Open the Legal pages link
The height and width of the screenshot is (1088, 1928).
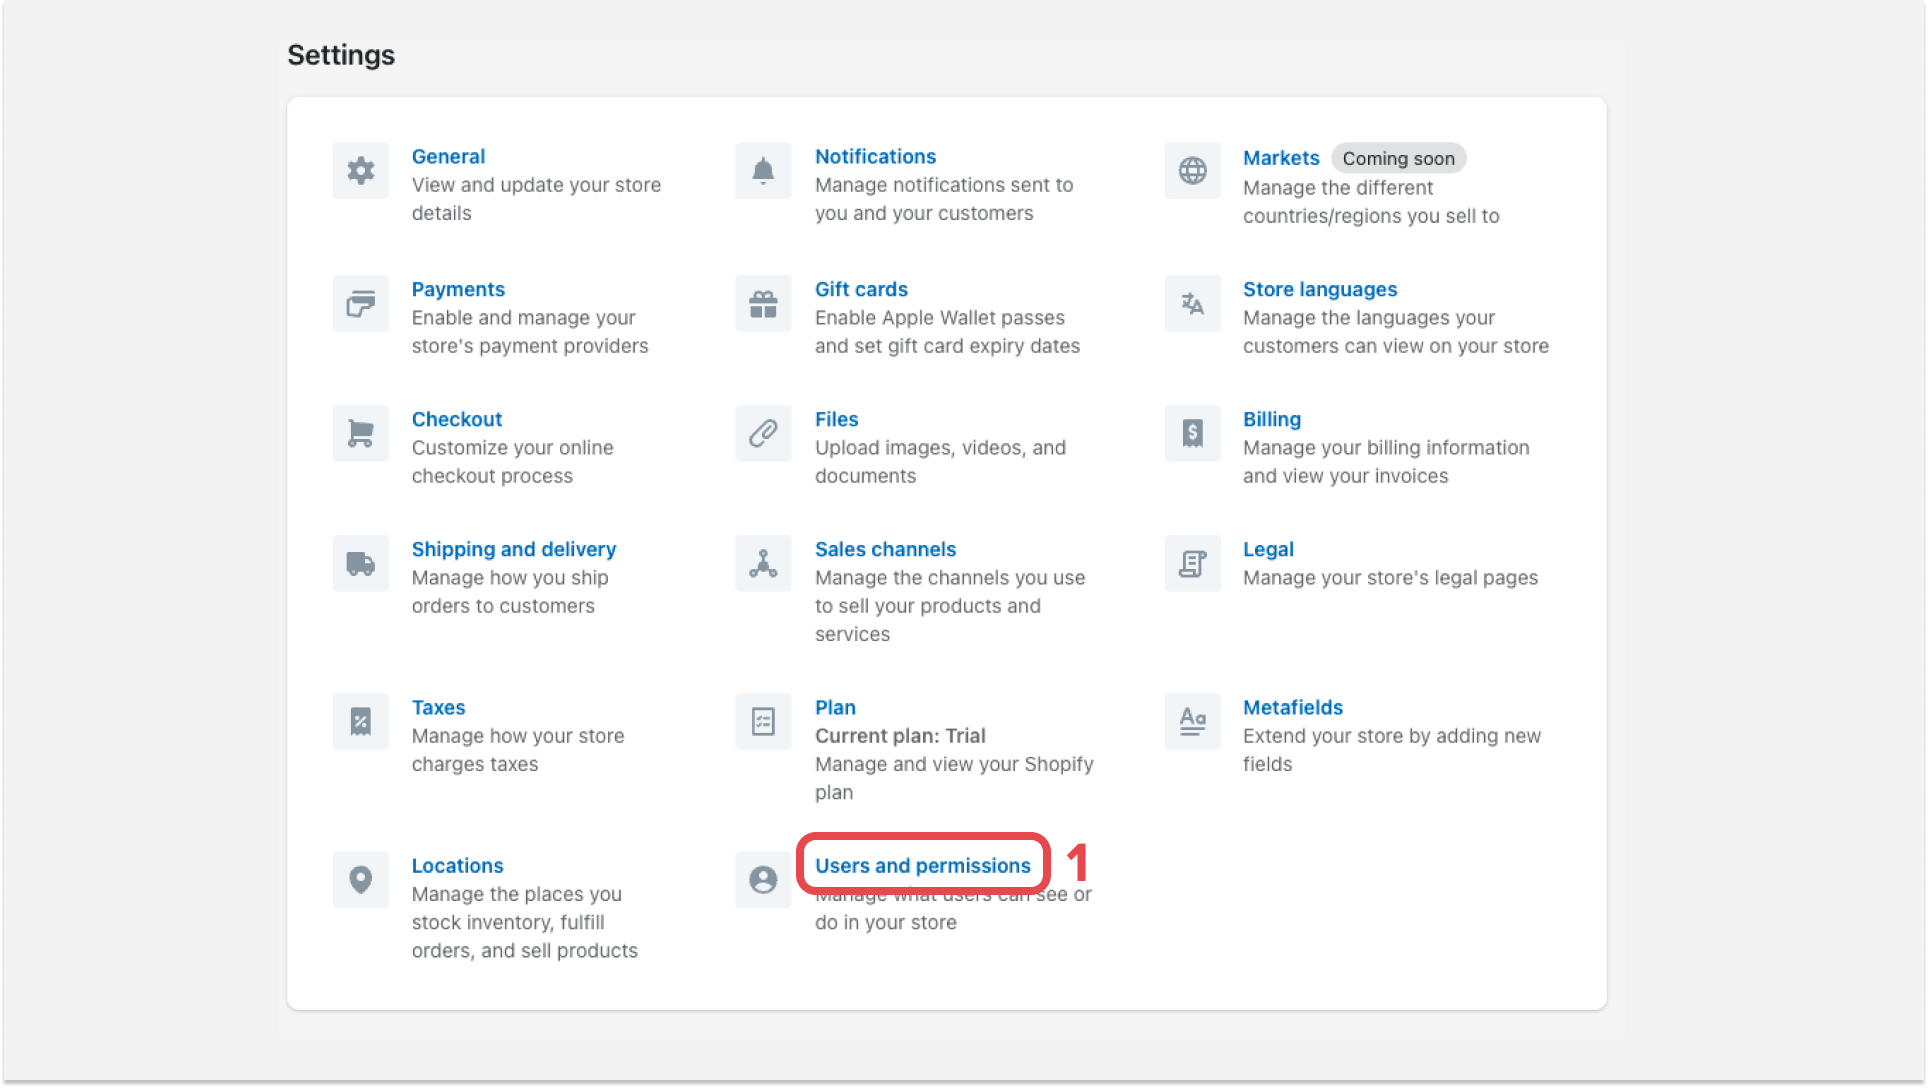pyautogui.click(x=1268, y=549)
